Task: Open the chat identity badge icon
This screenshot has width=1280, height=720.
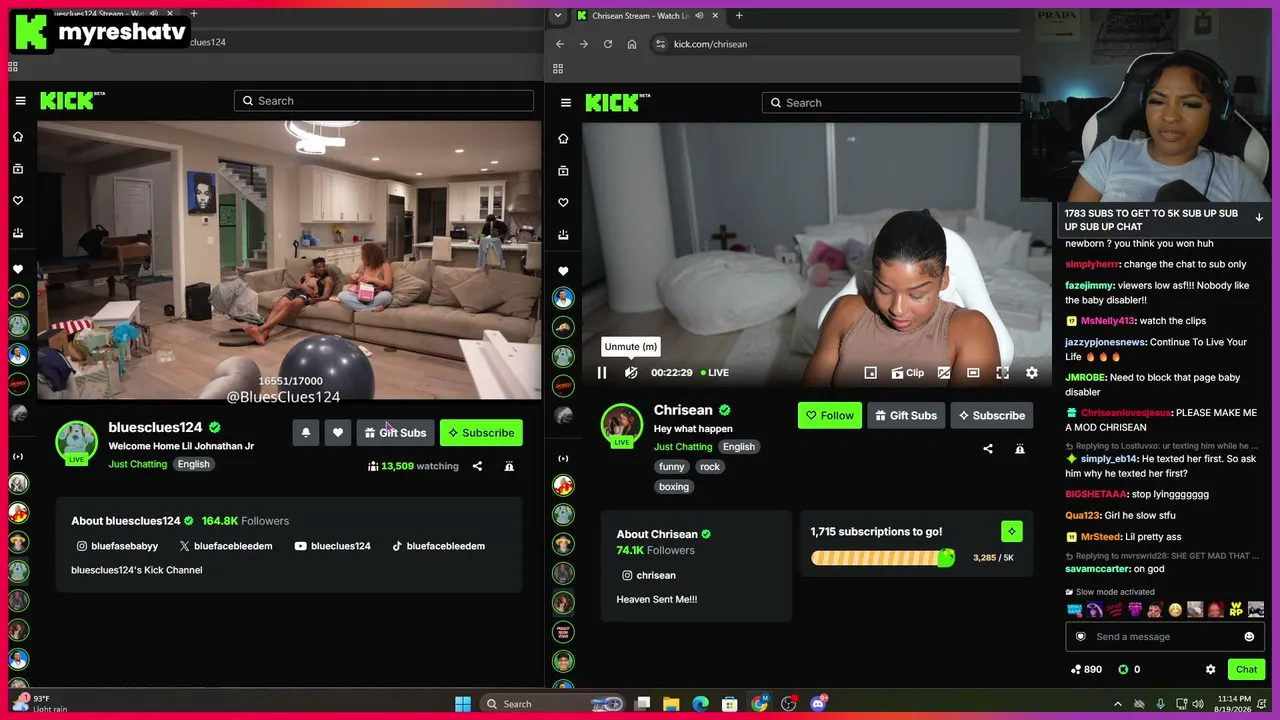Action: [x=1080, y=637]
